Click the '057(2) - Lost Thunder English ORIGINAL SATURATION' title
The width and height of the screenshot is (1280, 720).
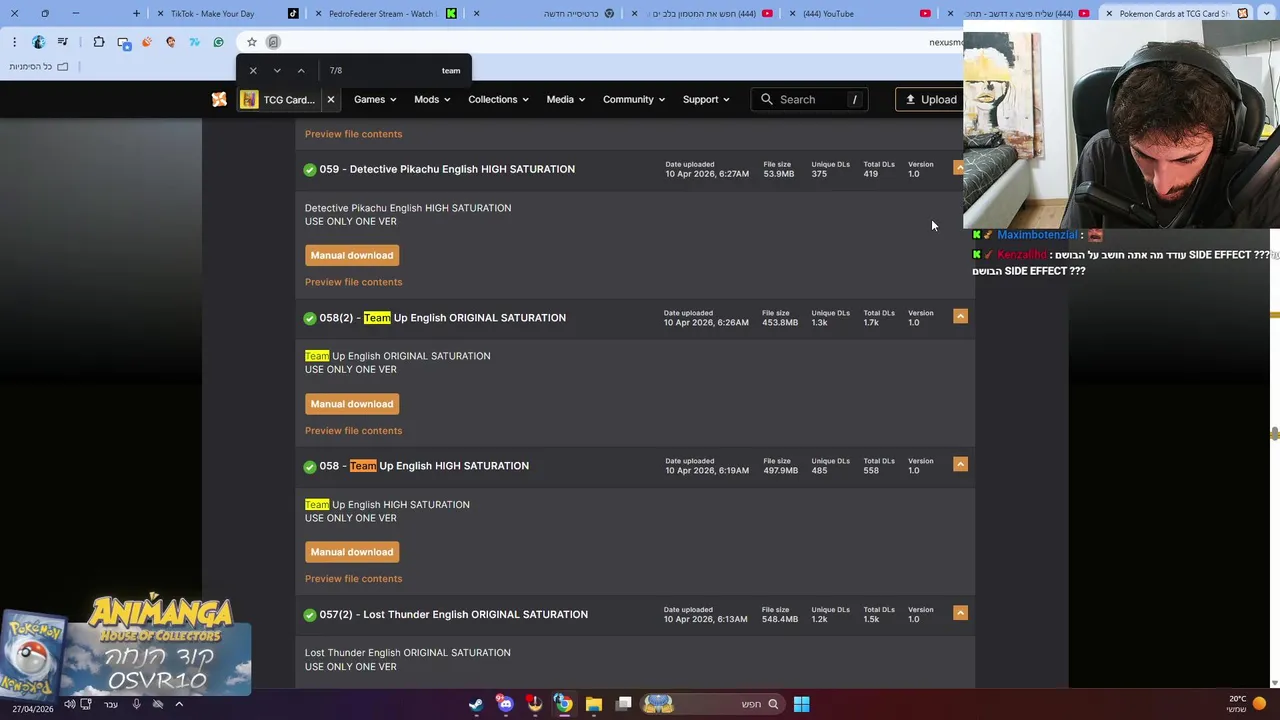[x=453, y=614]
